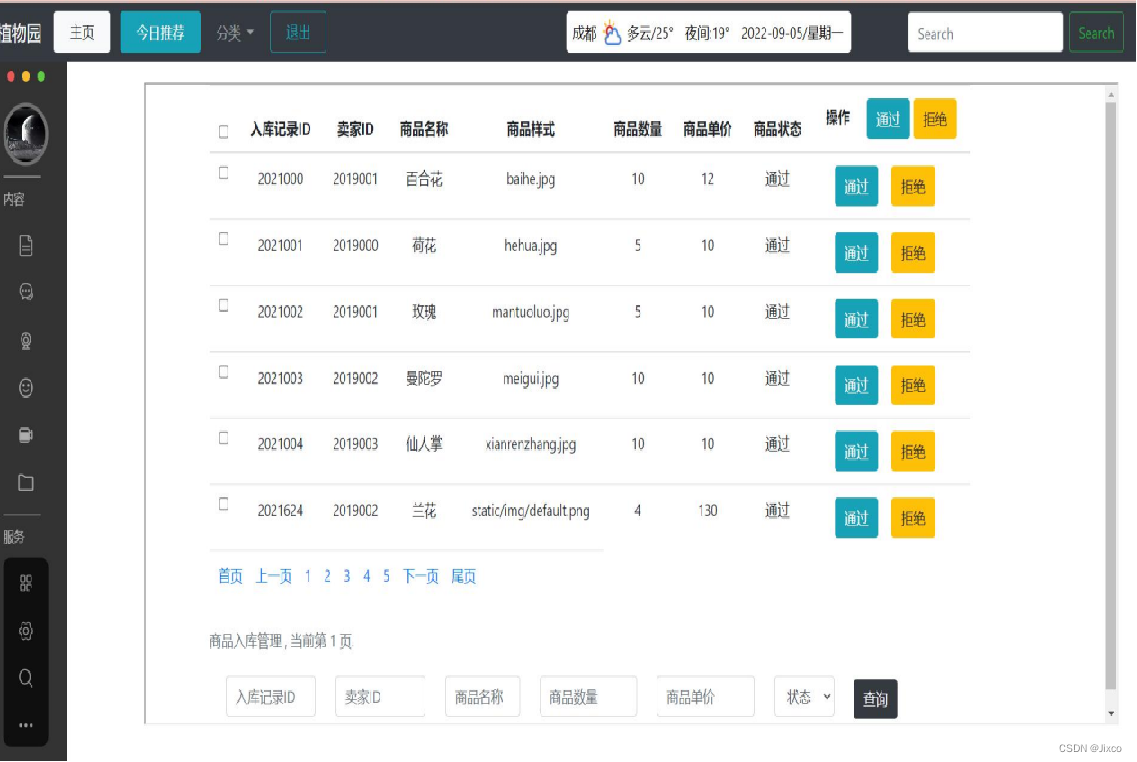Open the 状态 status dropdown

click(x=803, y=696)
